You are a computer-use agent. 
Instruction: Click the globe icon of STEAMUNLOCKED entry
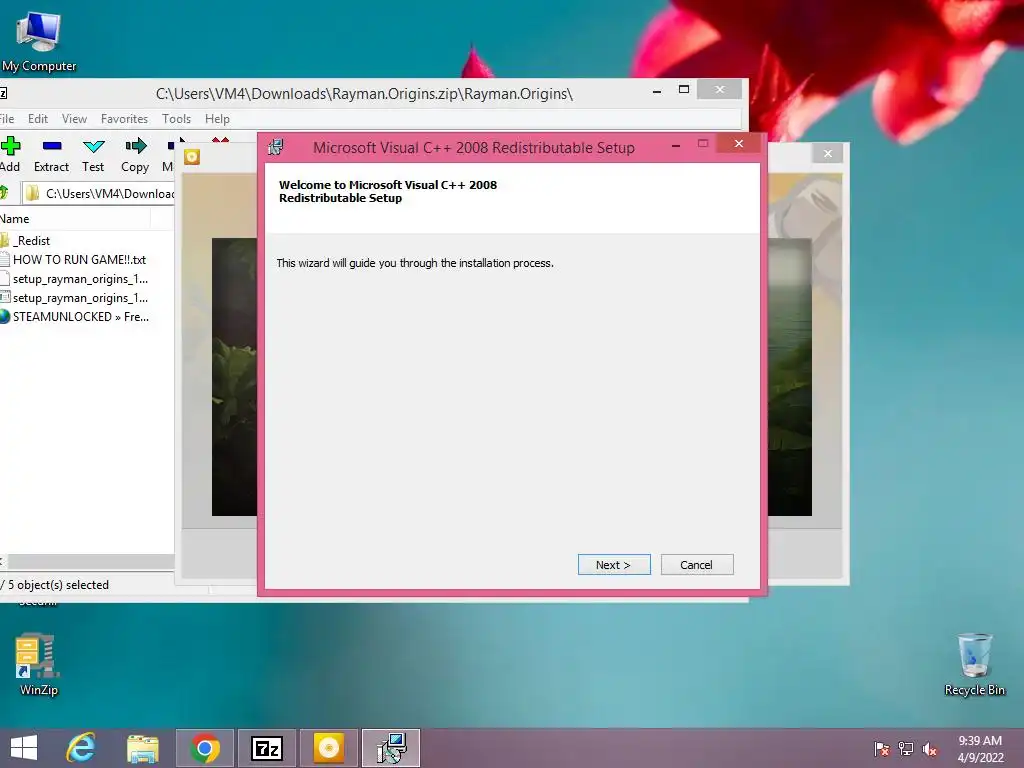(5, 317)
